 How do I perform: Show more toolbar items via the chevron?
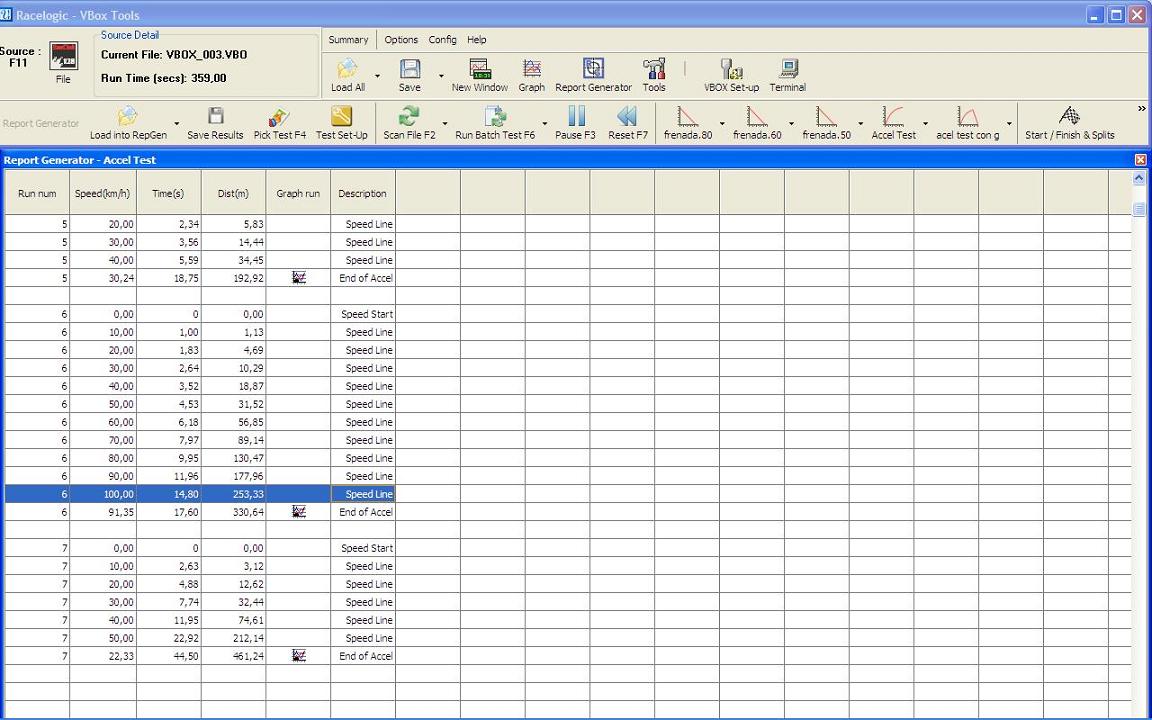(1142, 109)
